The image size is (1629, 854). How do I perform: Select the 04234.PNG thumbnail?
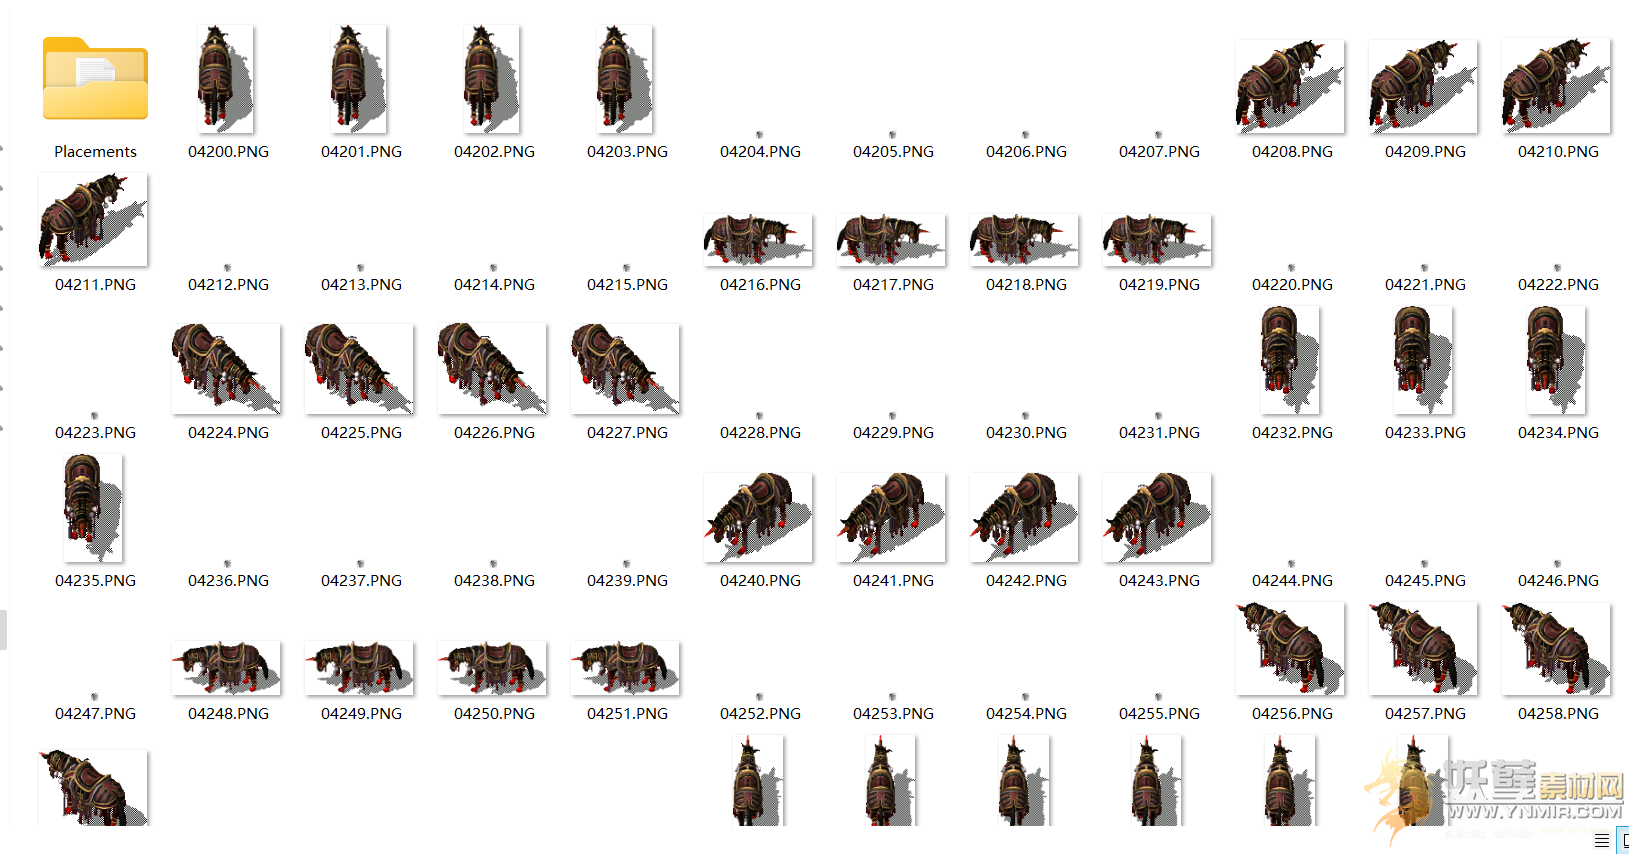(1556, 360)
